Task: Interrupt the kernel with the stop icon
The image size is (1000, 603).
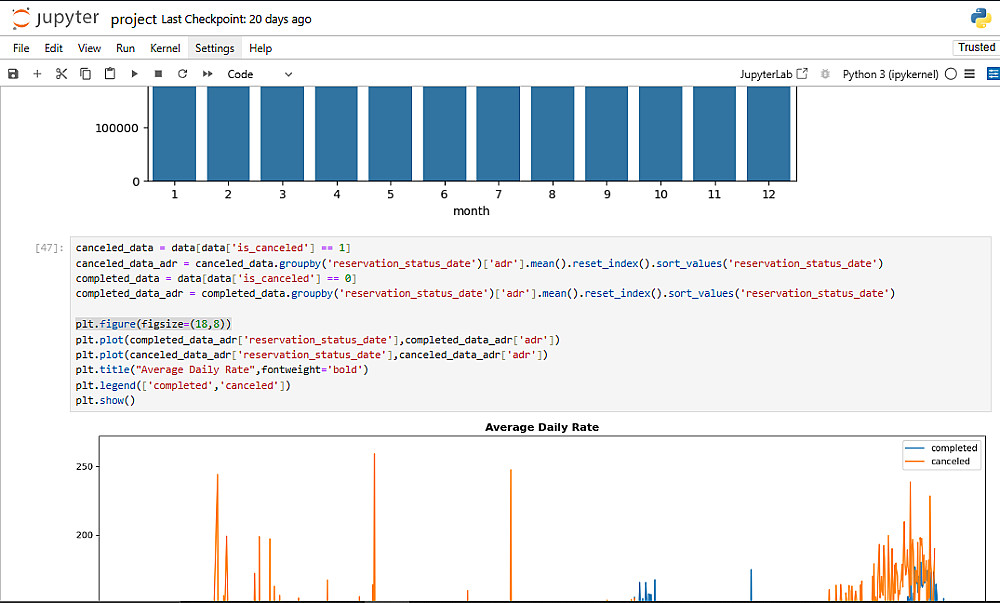Action: click(158, 74)
